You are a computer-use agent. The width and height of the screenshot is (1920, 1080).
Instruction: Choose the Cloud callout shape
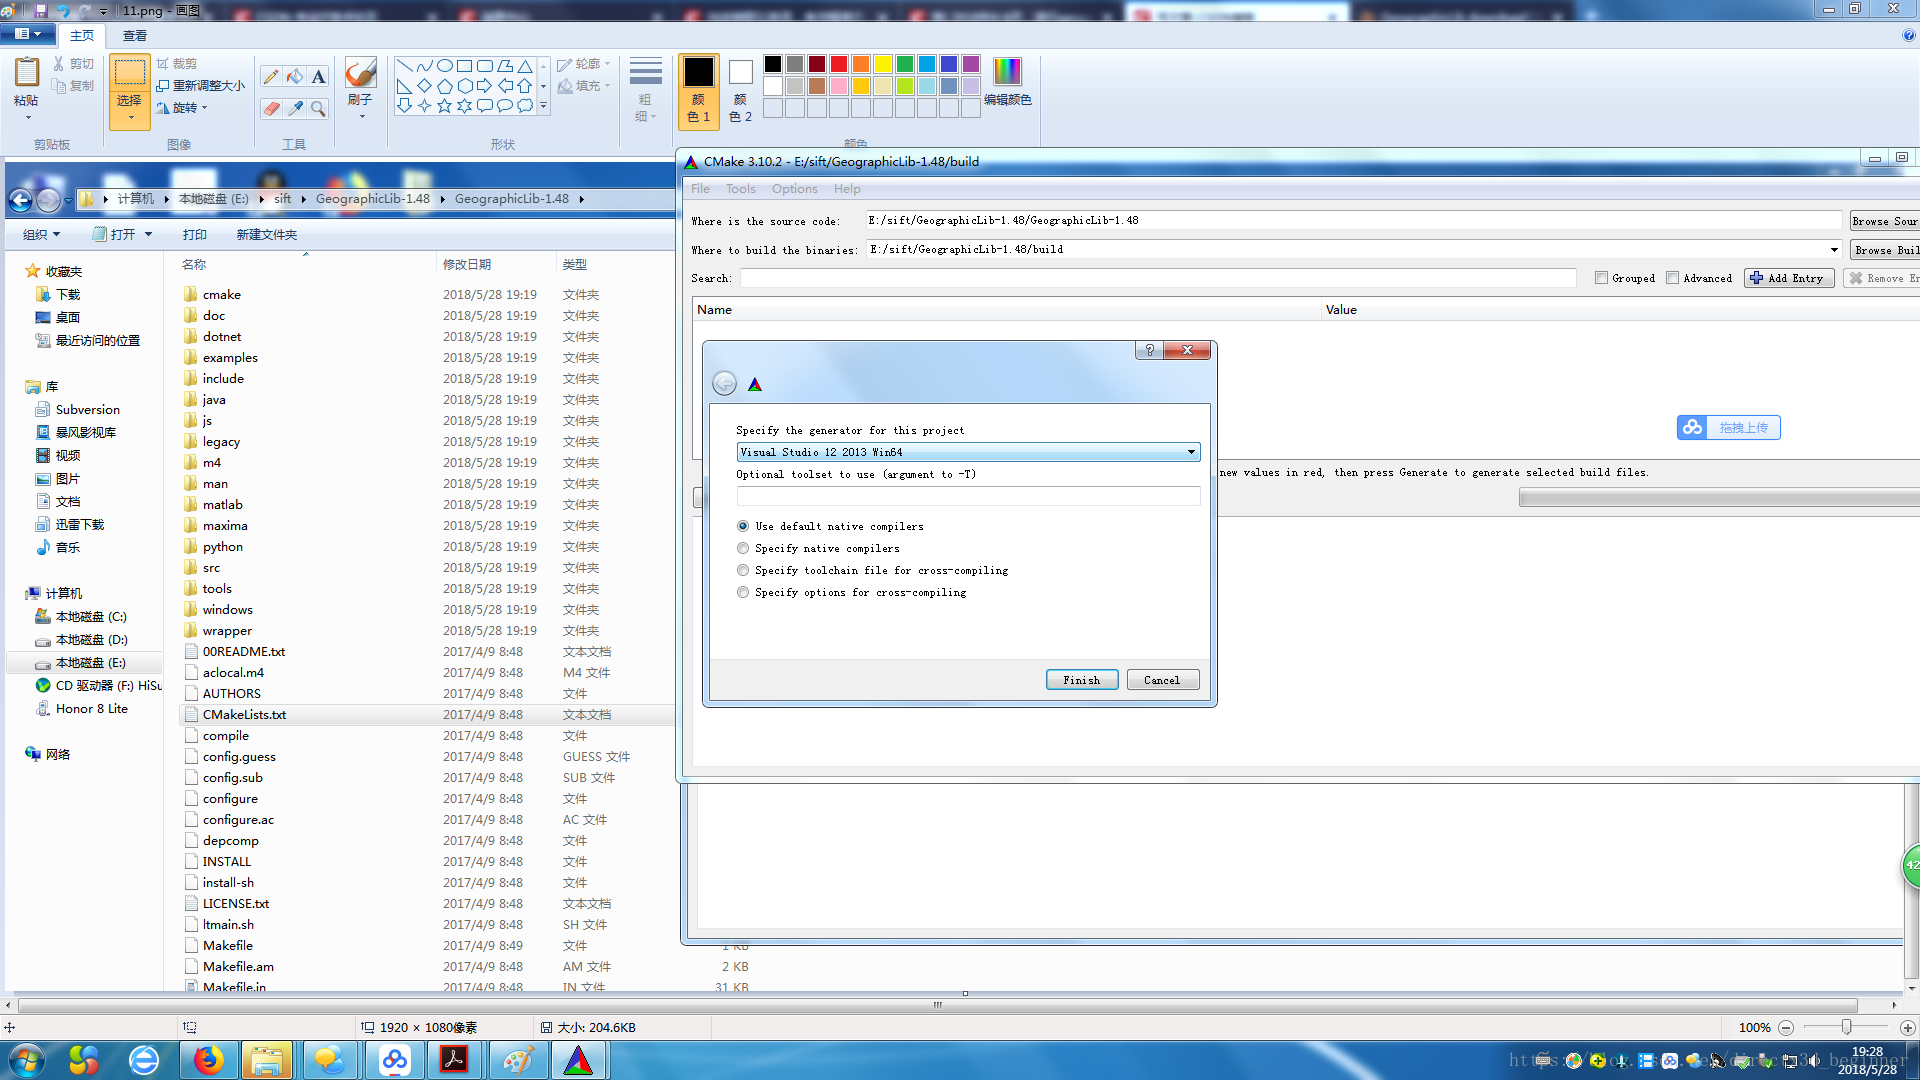pos(525,106)
